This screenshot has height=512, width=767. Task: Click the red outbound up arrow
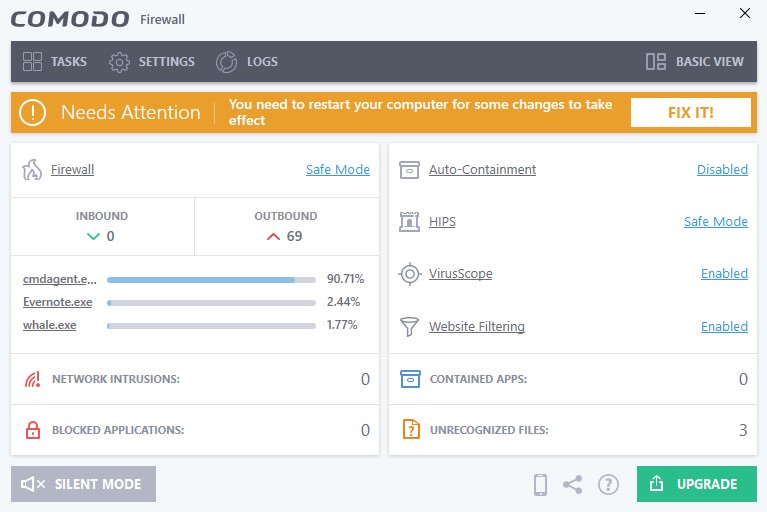click(273, 237)
